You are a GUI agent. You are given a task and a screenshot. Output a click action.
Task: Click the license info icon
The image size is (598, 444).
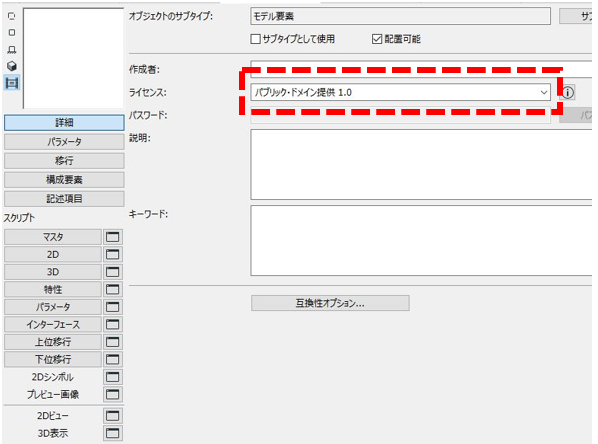(x=568, y=92)
